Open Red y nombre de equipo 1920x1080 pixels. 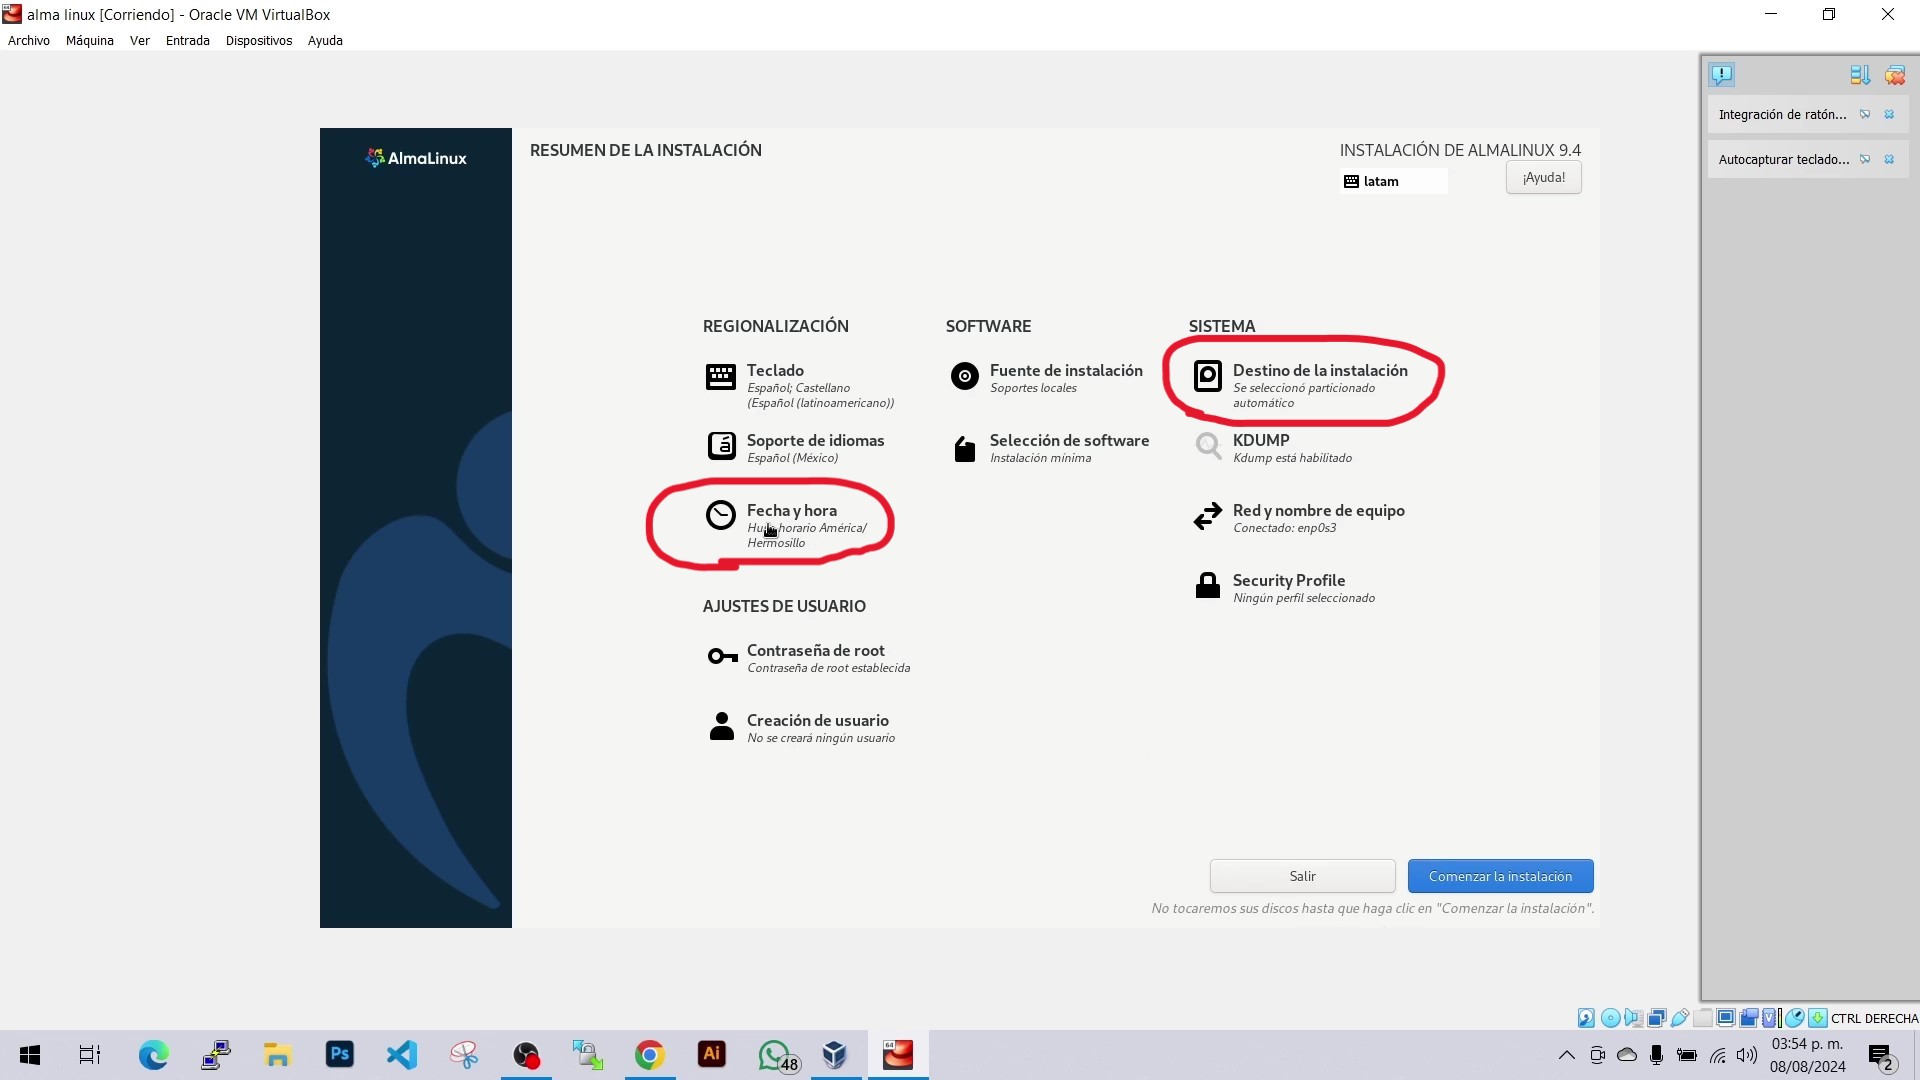(1298, 517)
